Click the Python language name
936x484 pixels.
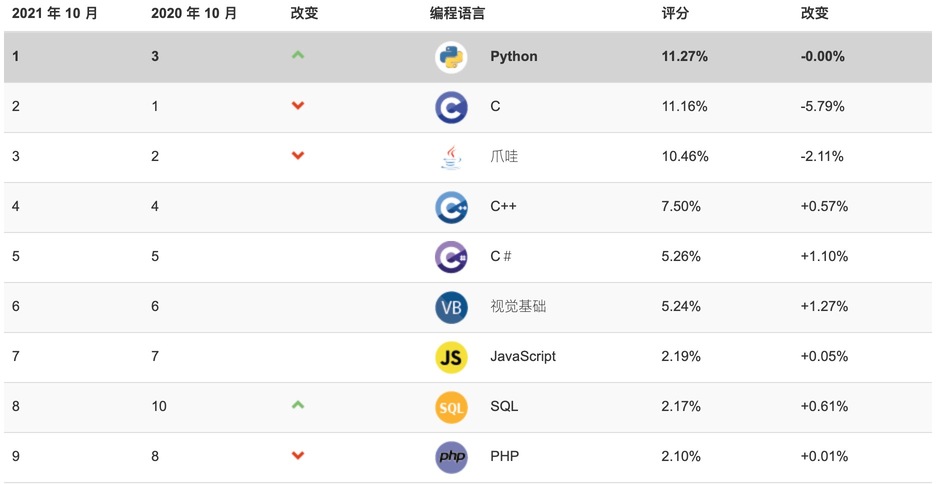point(514,57)
